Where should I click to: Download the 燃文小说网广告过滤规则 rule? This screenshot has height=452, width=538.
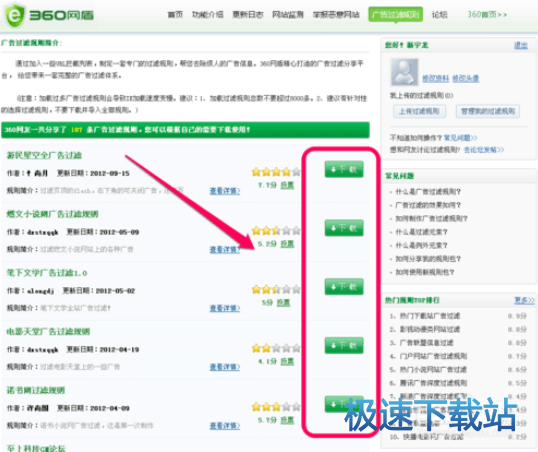click(344, 228)
